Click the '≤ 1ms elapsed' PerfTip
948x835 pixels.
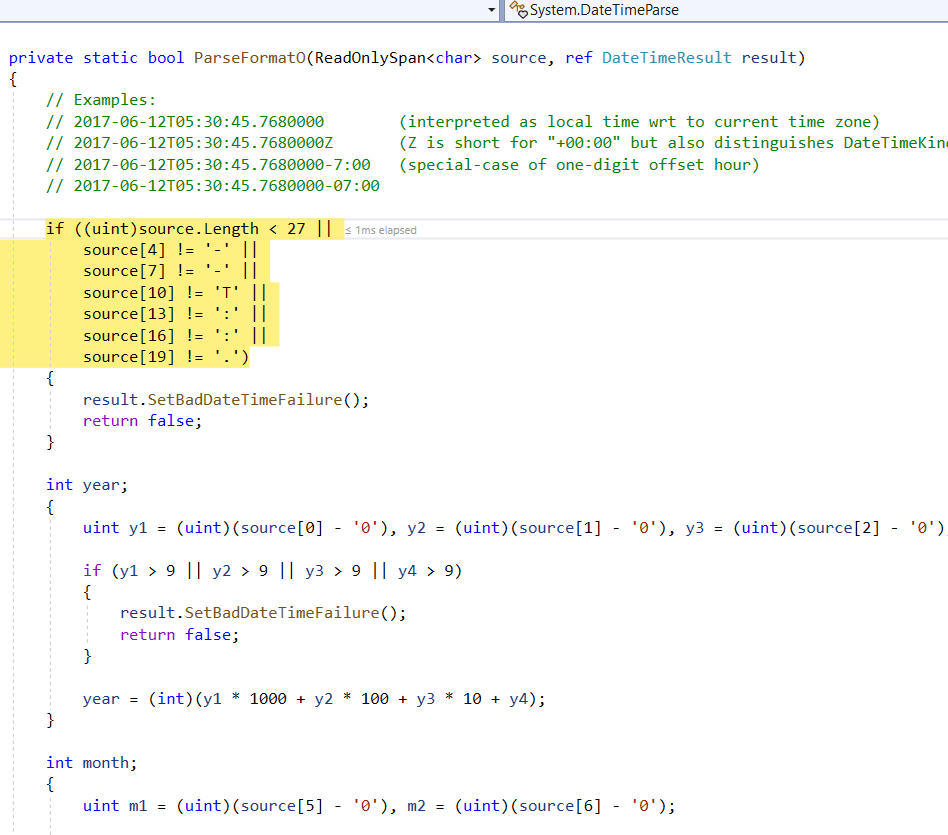pos(383,229)
